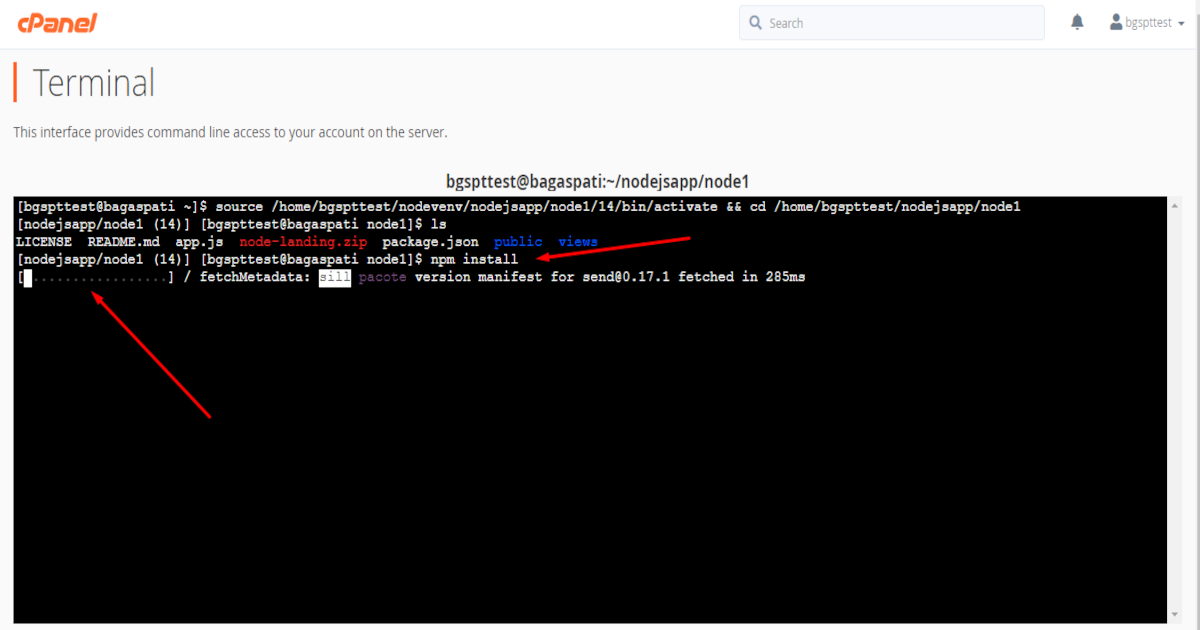This screenshot has height=630, width=1200.
Task: Click the blue 'views' directory name
Action: tap(578, 242)
